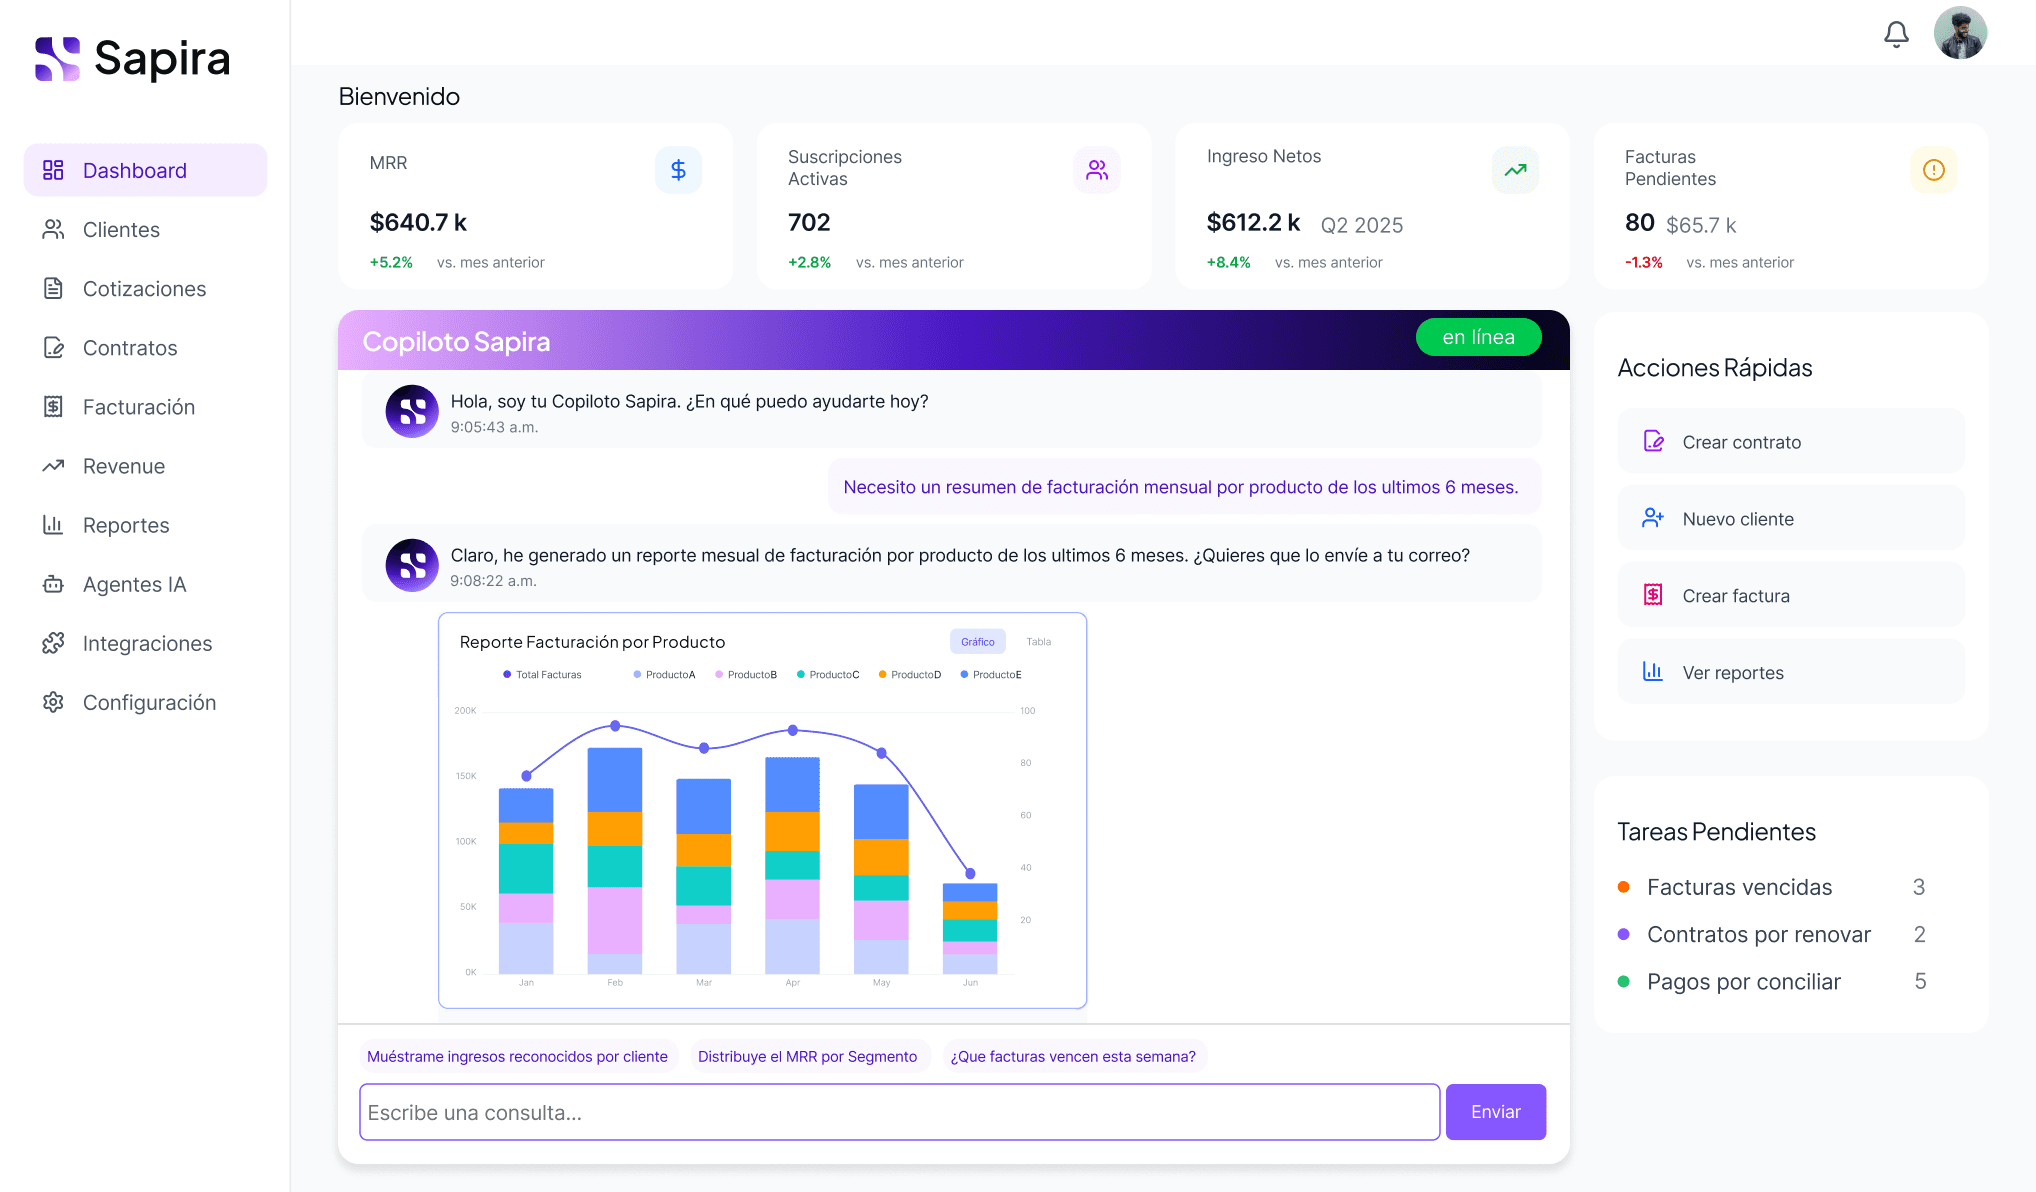The width and height of the screenshot is (2036, 1192).
Task: Click the Revenue trend arrow icon
Action: [53, 466]
